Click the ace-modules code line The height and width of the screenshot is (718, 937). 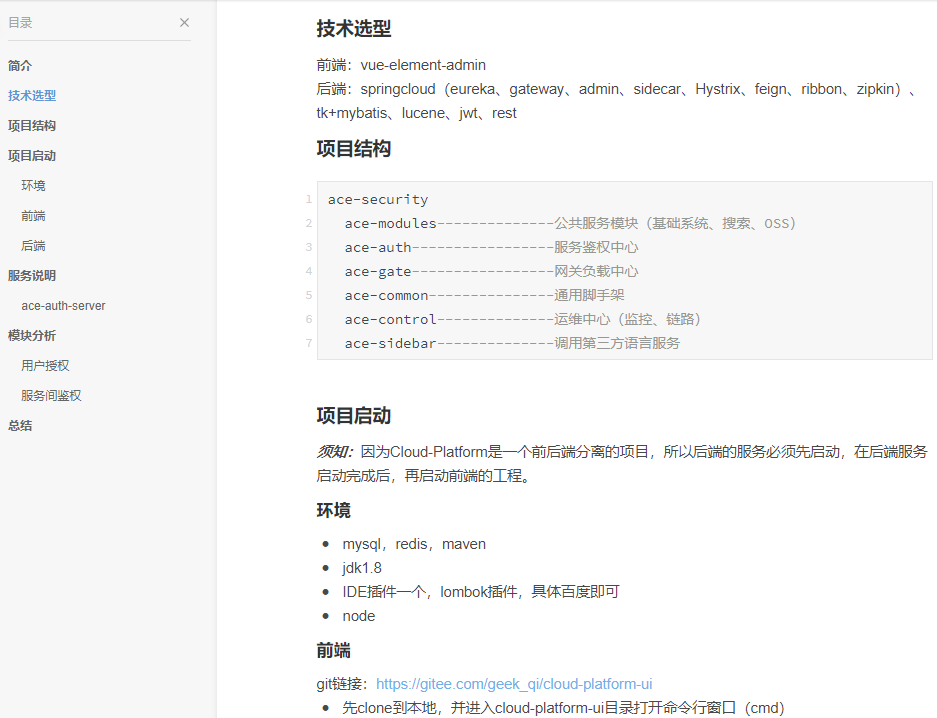[x=570, y=223]
